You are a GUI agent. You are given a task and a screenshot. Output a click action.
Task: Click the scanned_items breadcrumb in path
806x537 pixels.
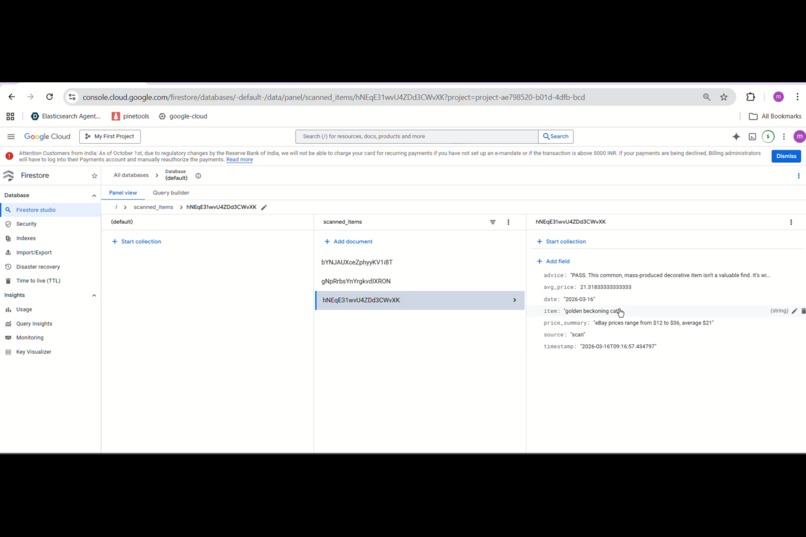(153, 207)
